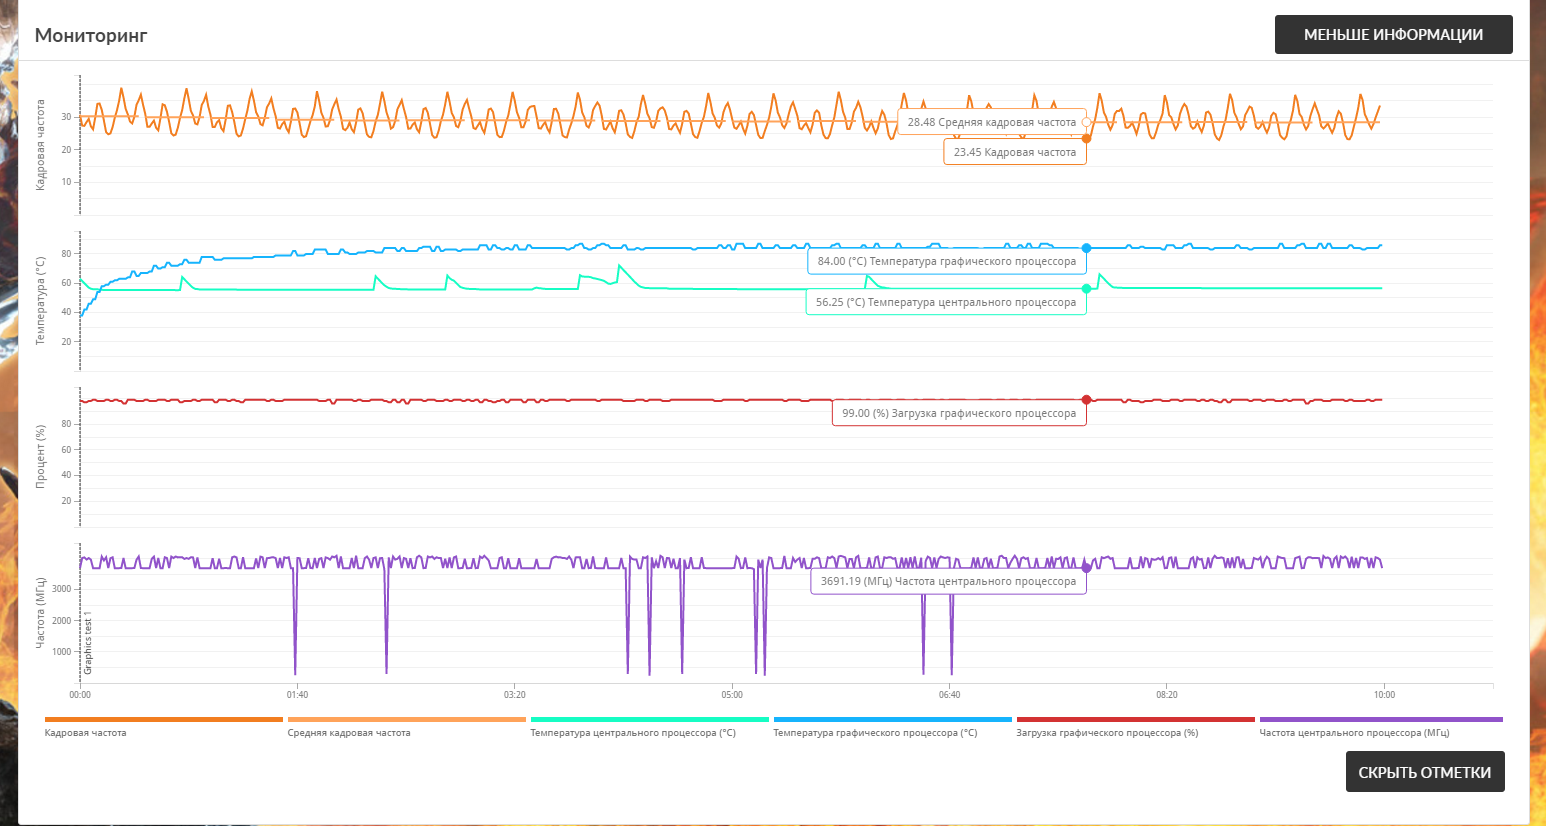Click the 08:20 time axis label
Image resolution: width=1546 pixels, height=826 pixels.
pos(1167,695)
